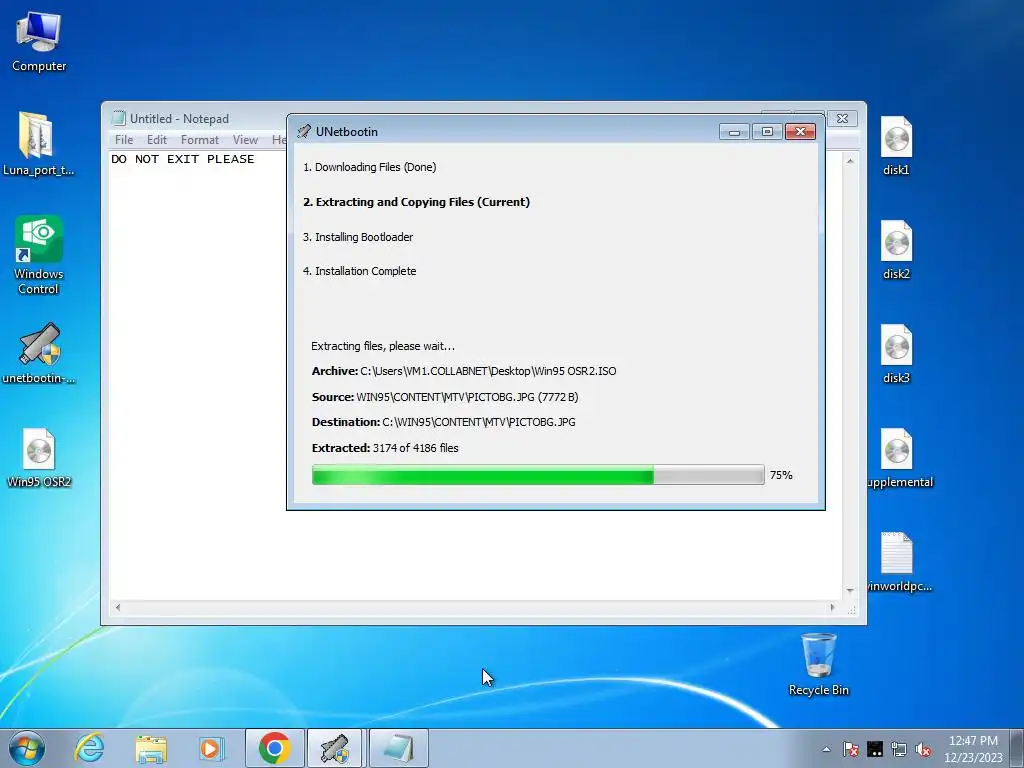Select the winworldpc text file icon
Viewport: 1024px width, 768px height.
[899, 562]
